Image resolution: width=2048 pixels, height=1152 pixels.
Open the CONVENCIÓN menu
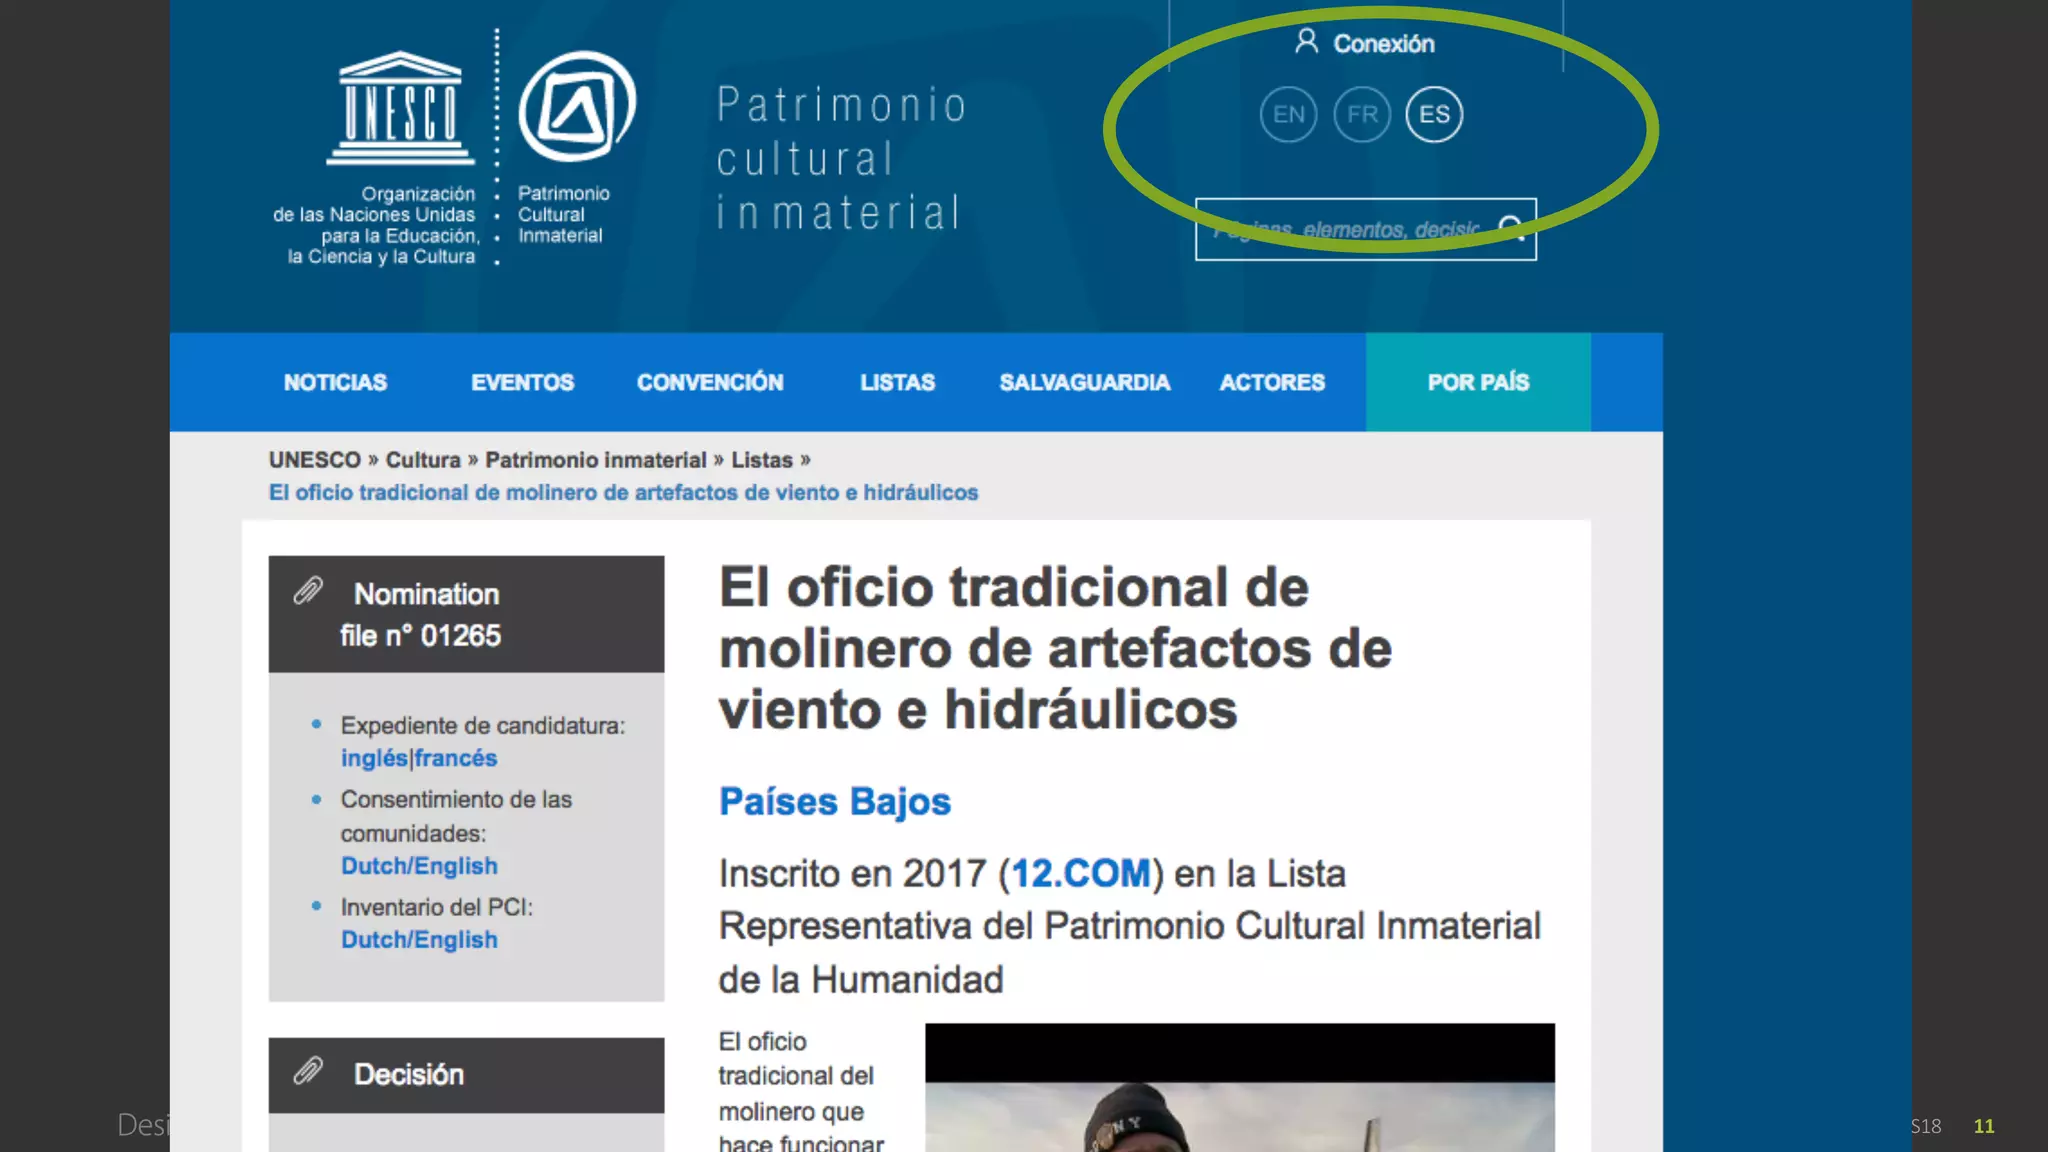[x=710, y=382]
